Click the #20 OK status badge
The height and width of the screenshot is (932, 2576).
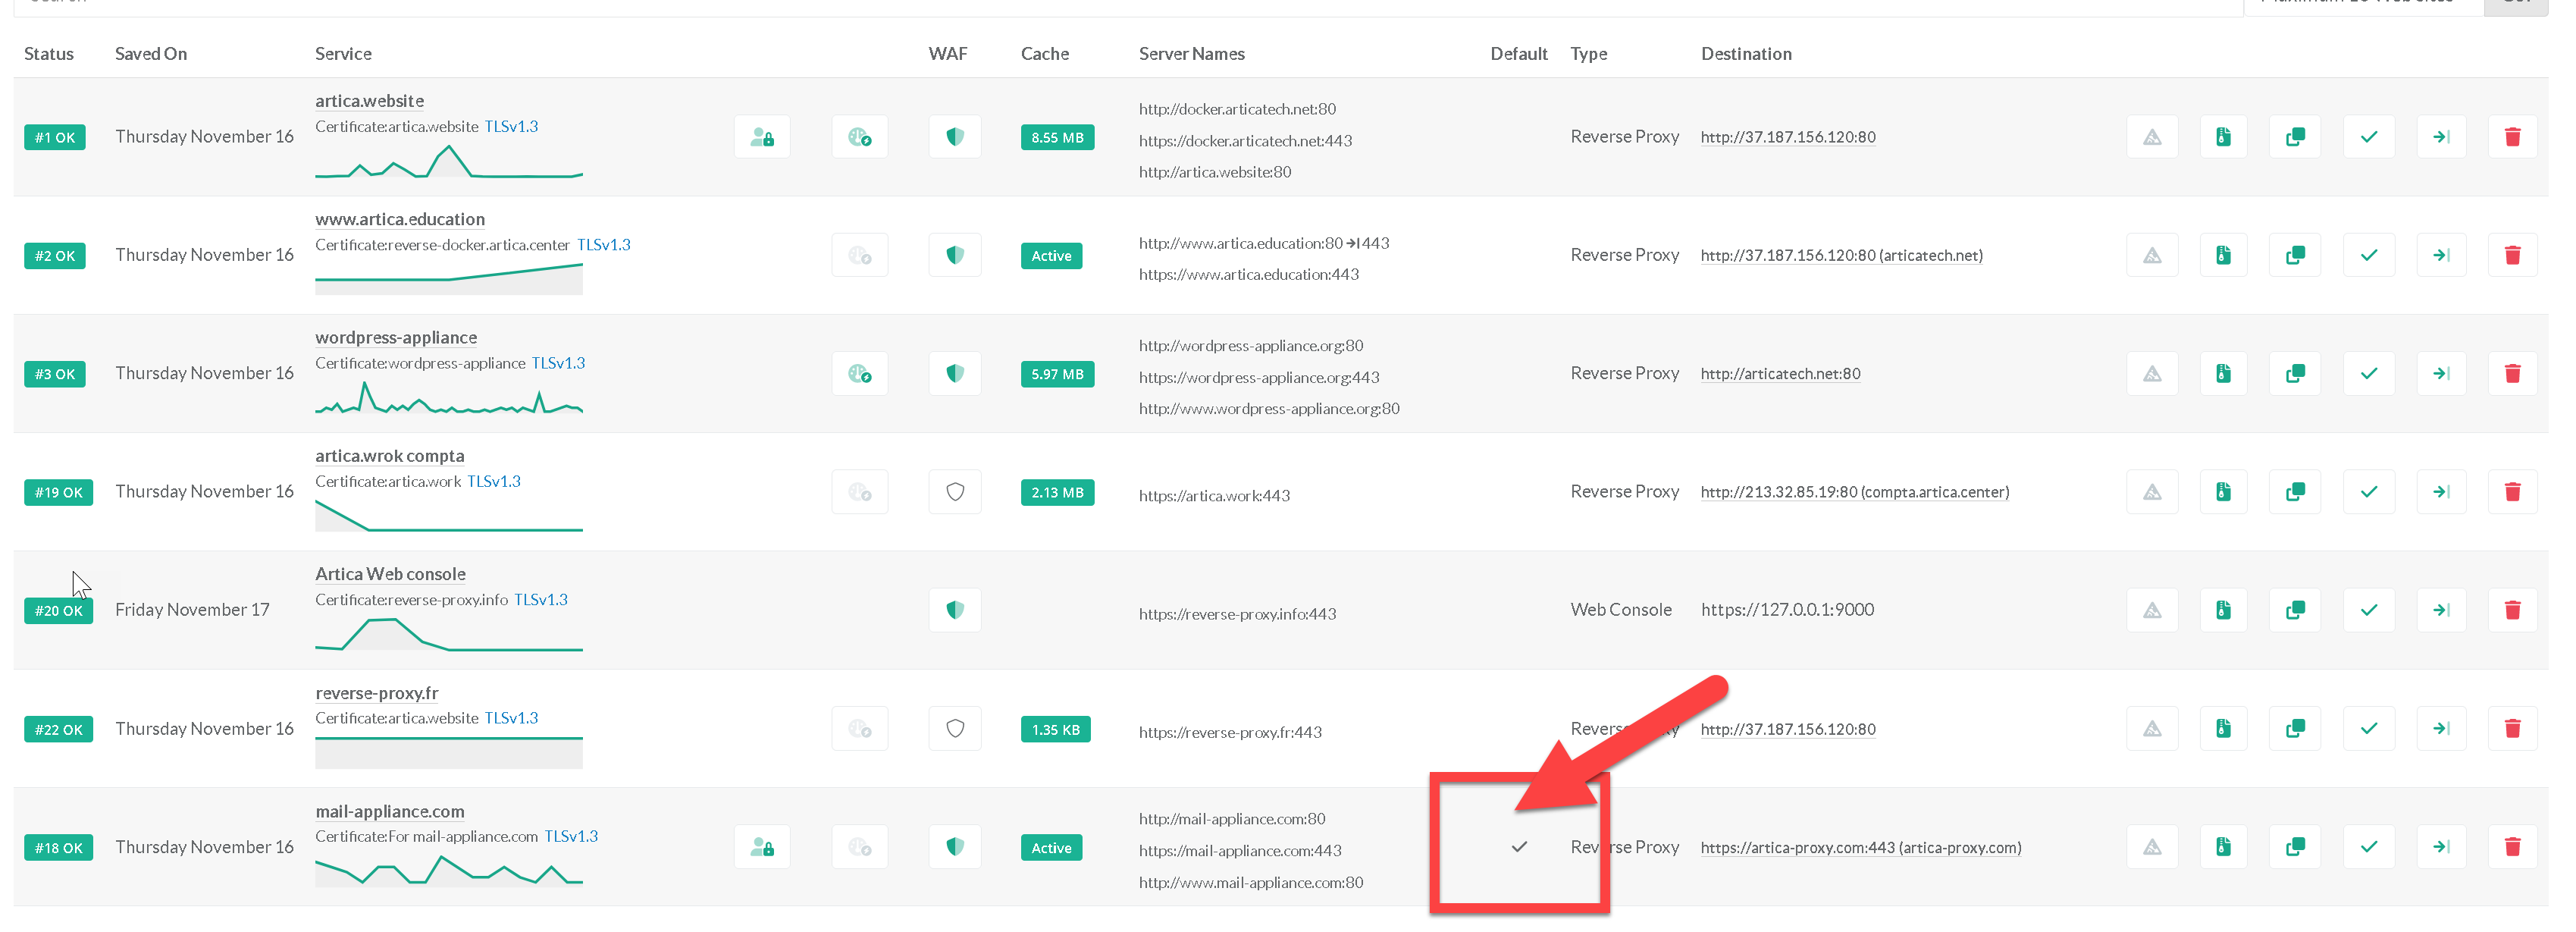click(58, 611)
